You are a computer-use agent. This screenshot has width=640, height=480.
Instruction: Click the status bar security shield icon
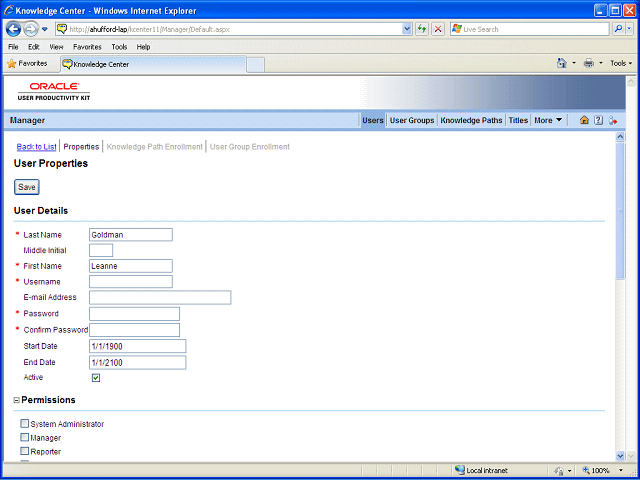[561, 470]
